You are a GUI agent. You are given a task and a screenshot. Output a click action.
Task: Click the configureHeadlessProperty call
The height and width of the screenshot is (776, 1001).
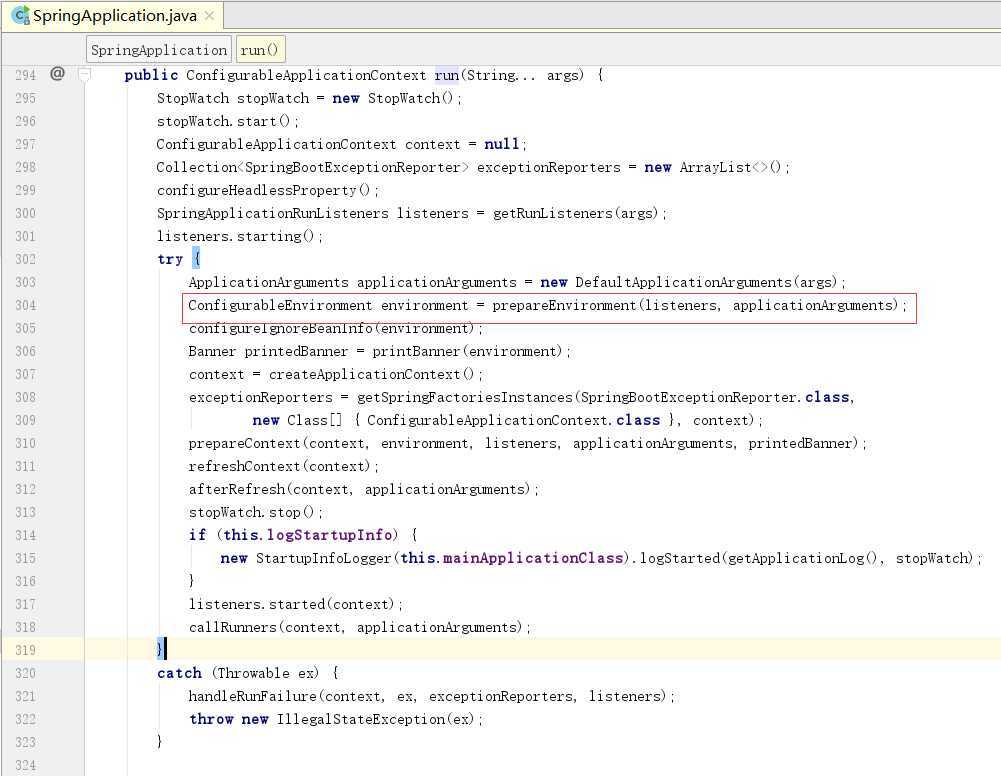click(x=257, y=191)
